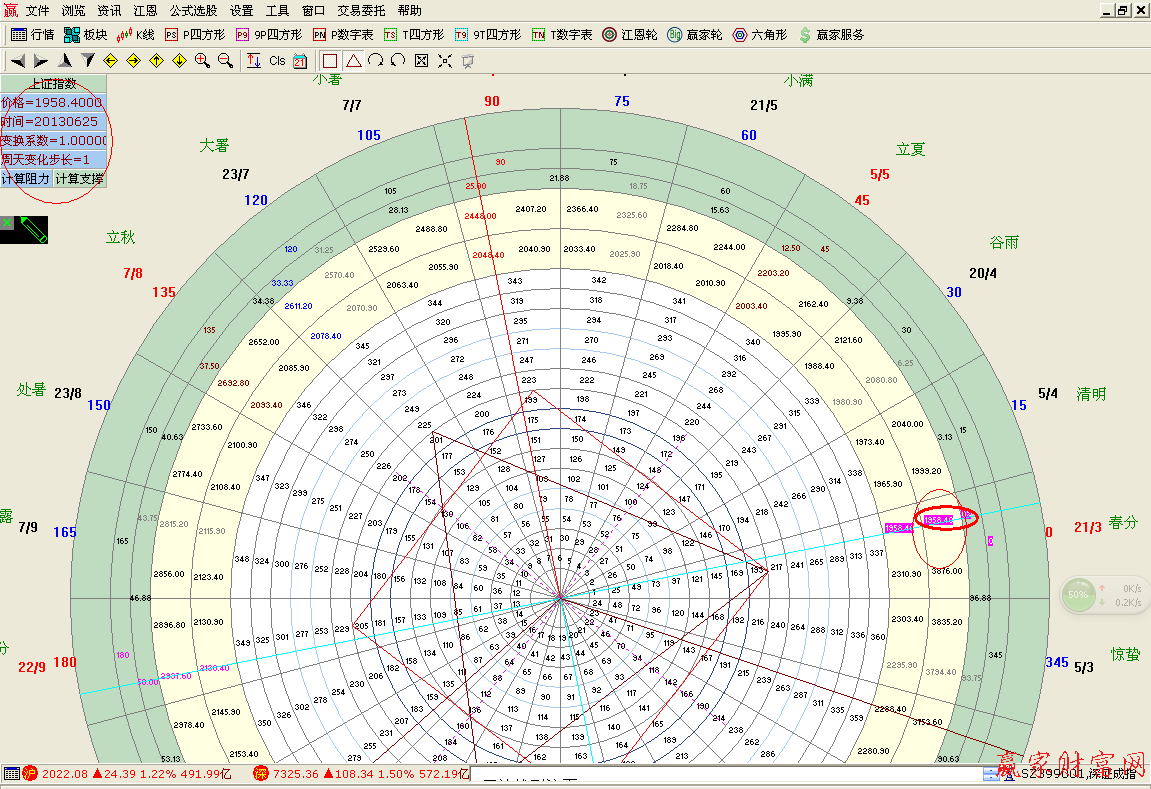The width and height of the screenshot is (1151, 789).
Task: Close the green pencil drawing palette
Action: tap(7, 222)
